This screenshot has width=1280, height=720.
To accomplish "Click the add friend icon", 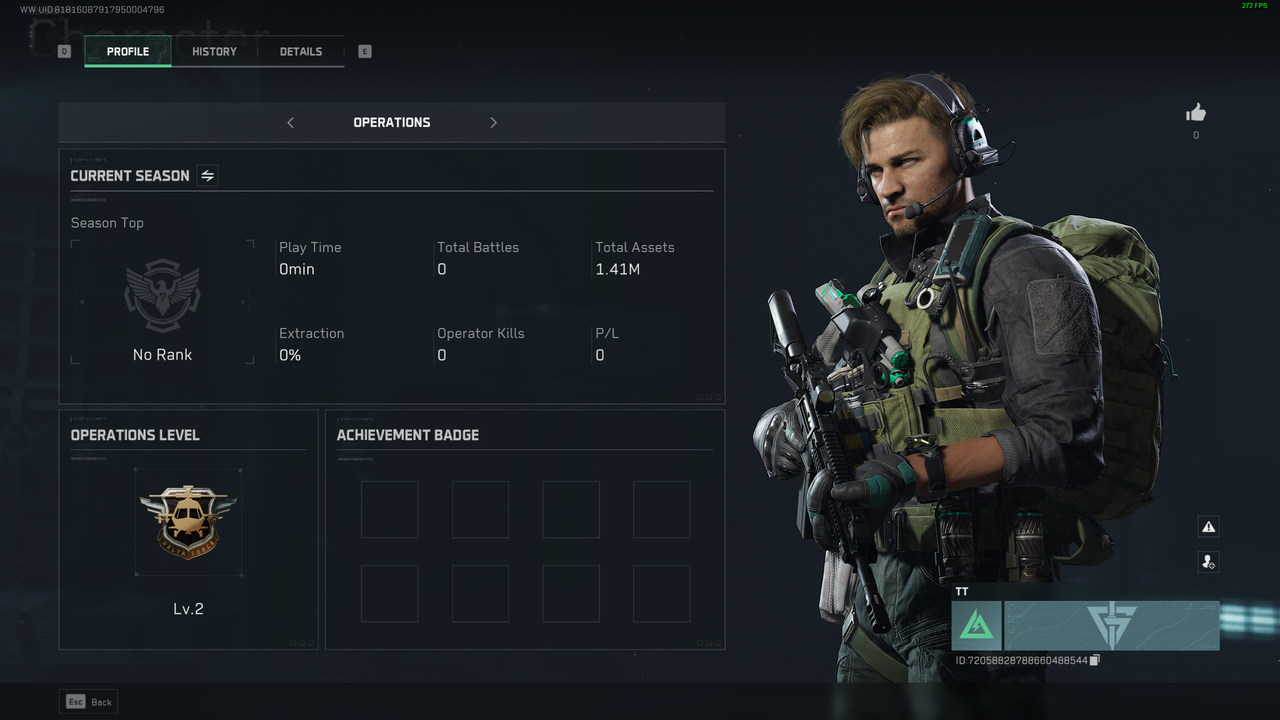I will pos(1208,562).
